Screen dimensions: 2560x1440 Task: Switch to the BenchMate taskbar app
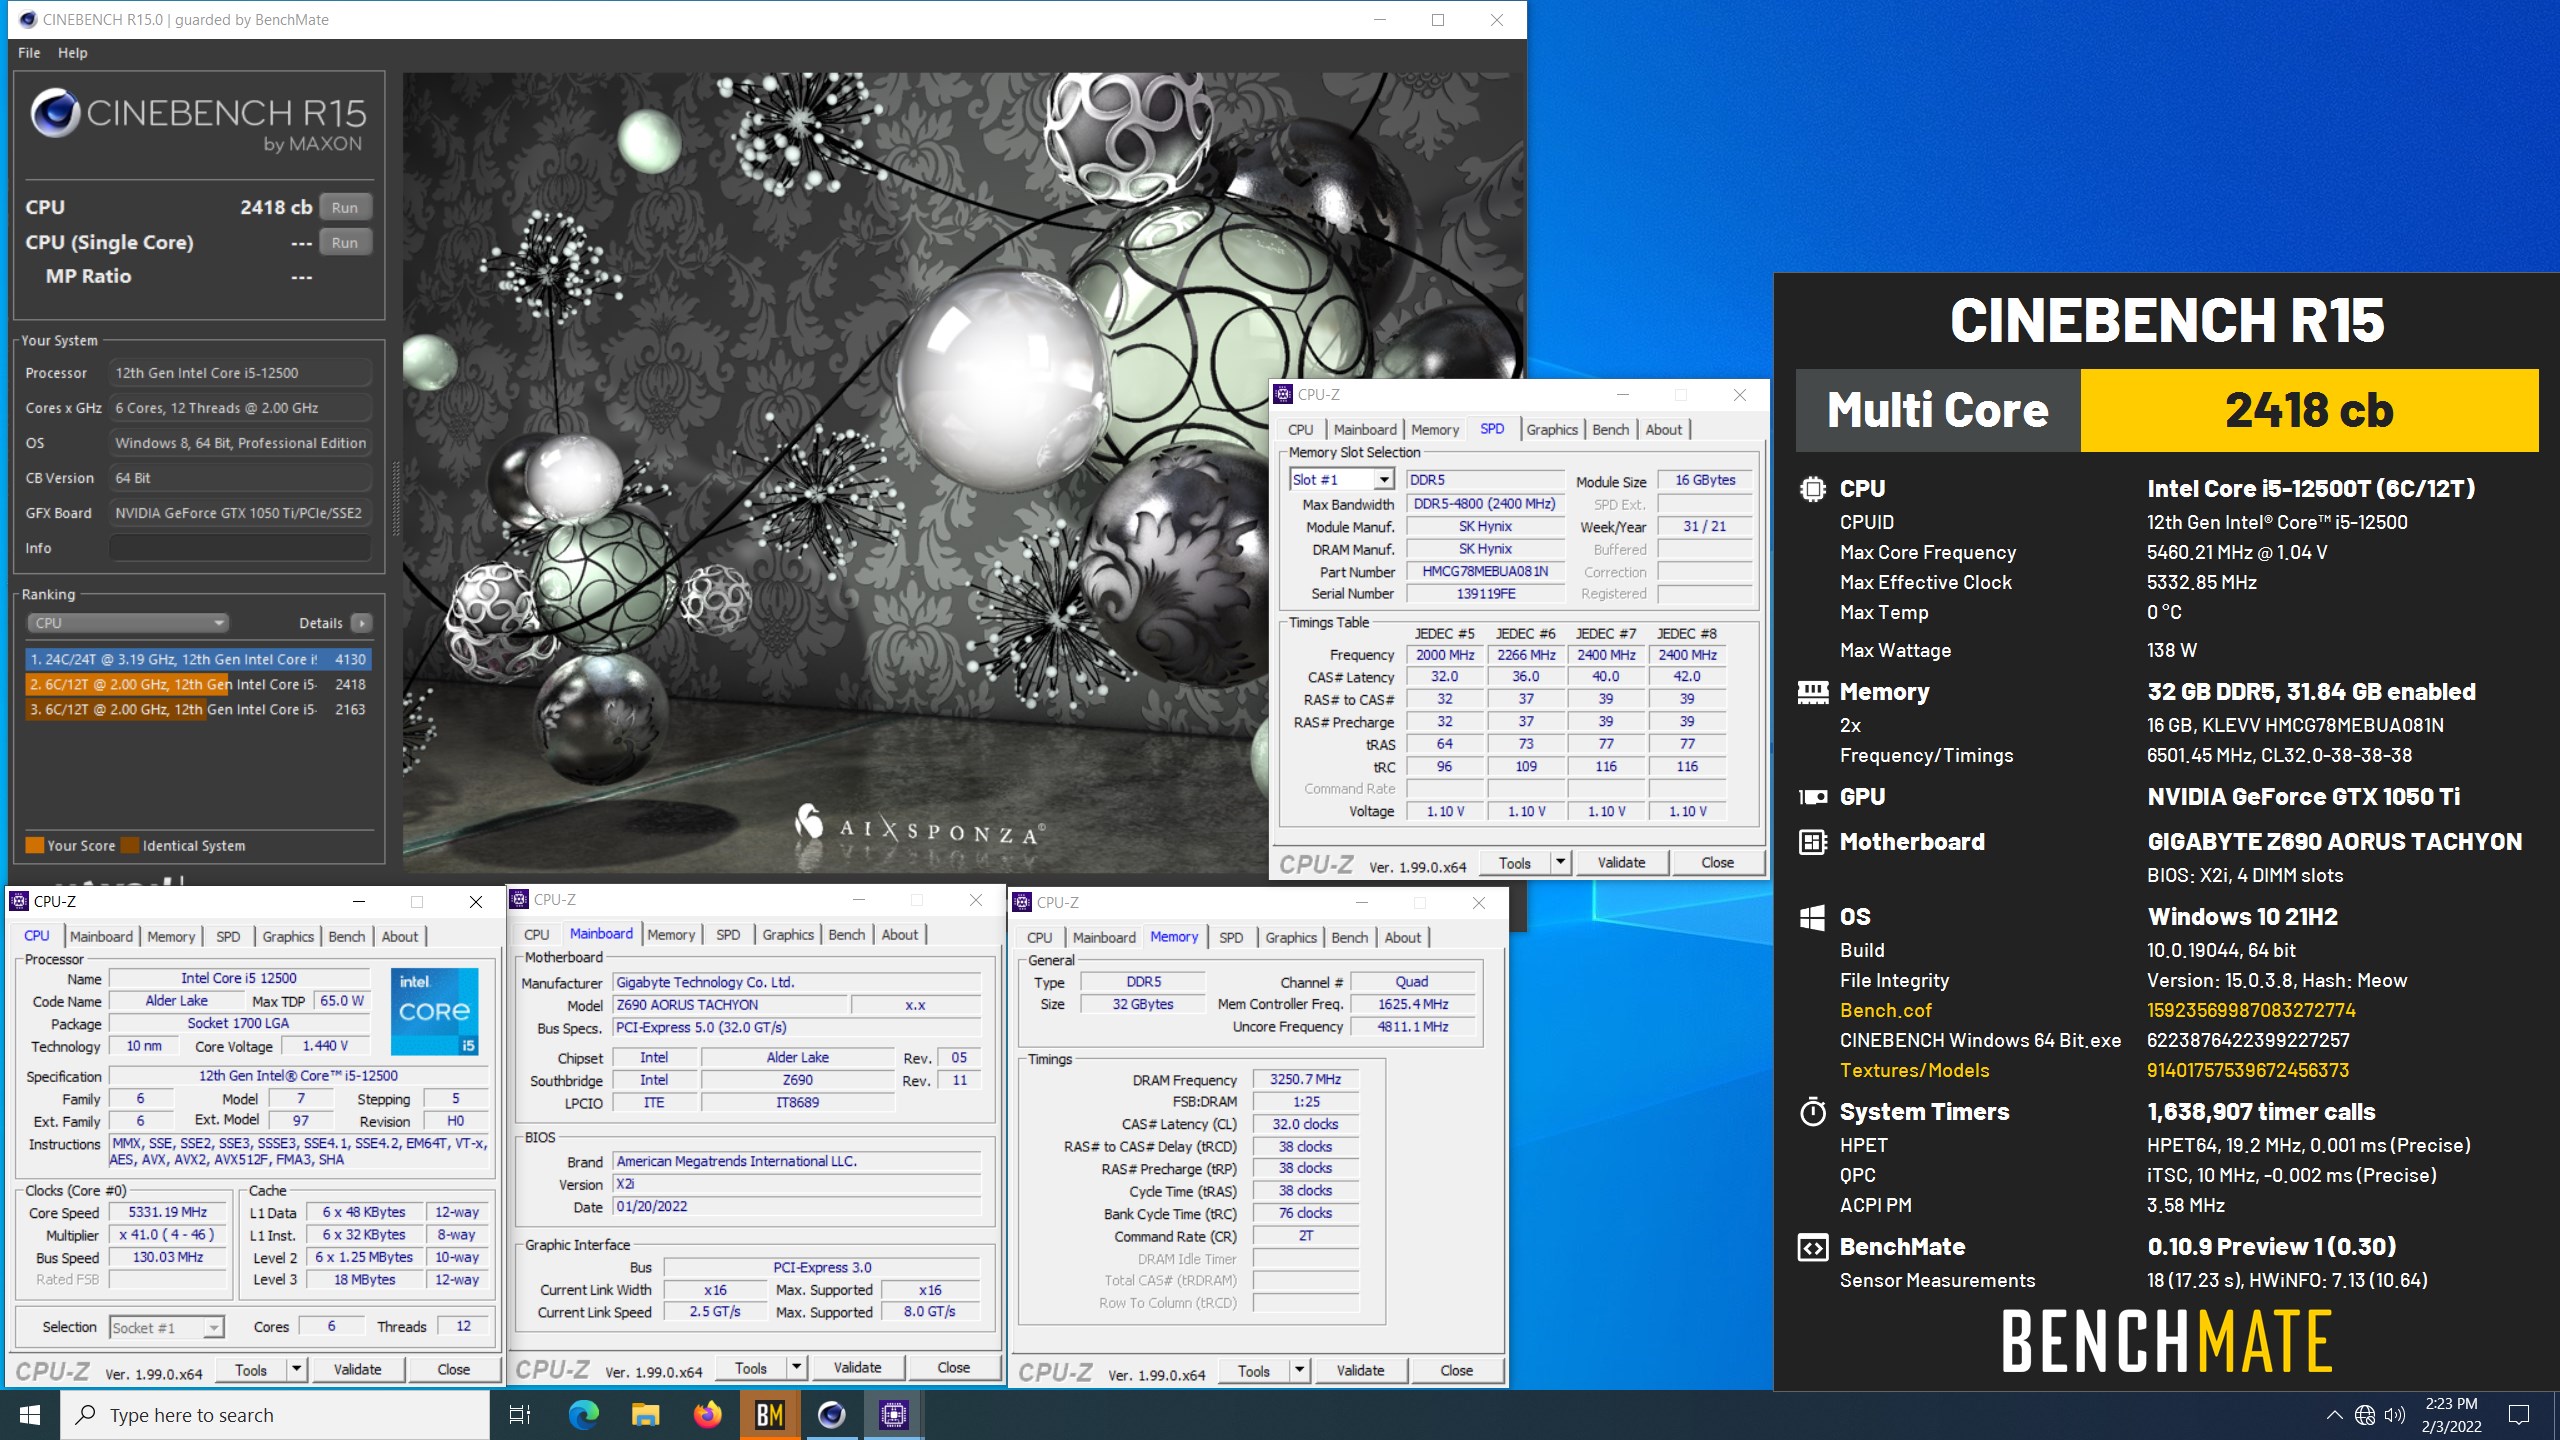(769, 1415)
